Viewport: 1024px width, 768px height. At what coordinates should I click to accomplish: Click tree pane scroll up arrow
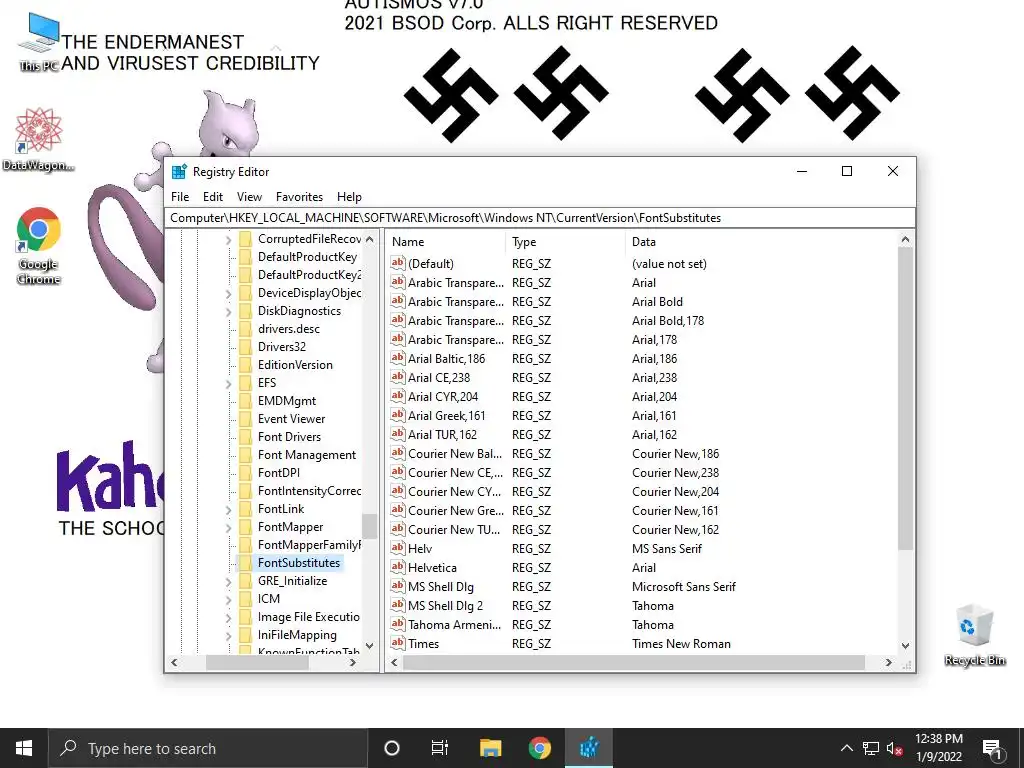(x=370, y=240)
